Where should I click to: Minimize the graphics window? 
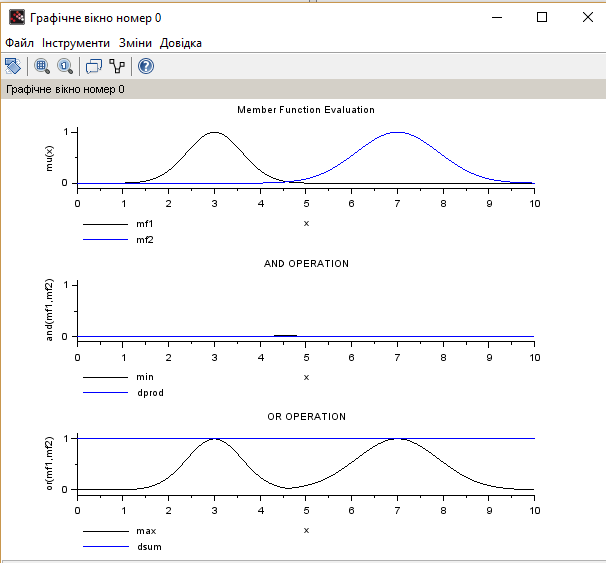pyautogui.click(x=497, y=17)
